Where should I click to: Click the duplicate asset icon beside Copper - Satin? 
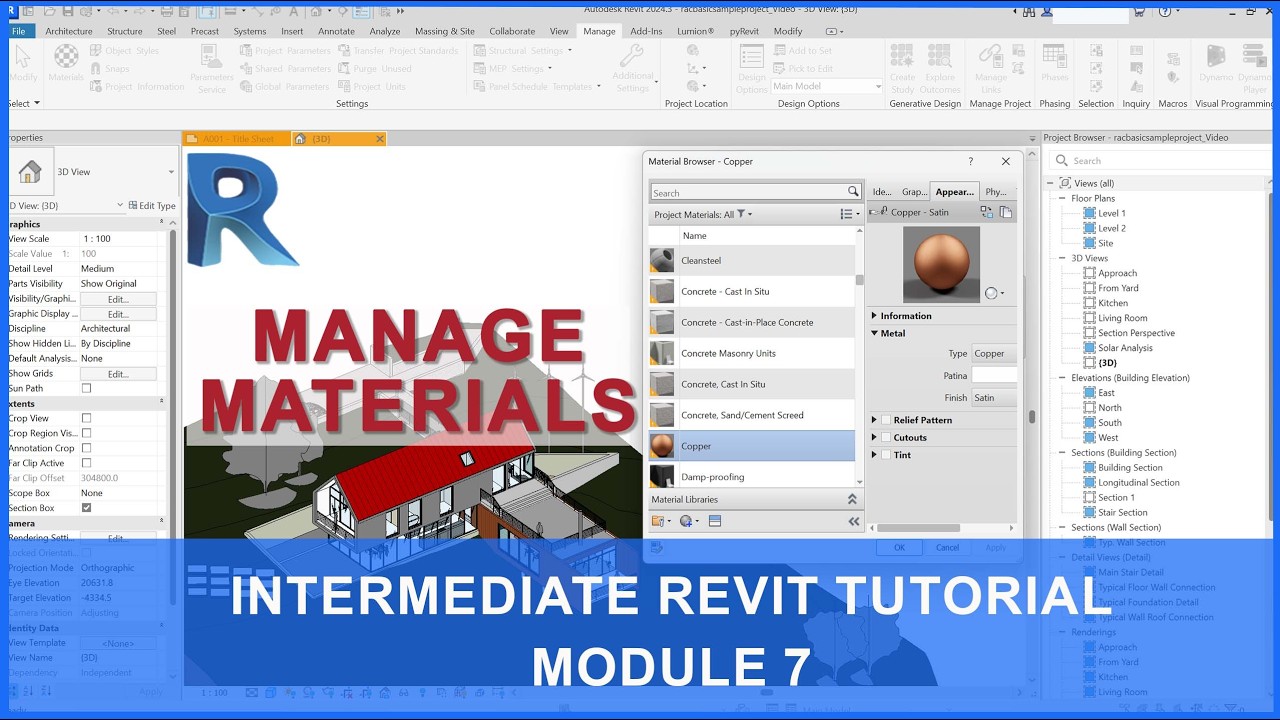coord(1006,212)
